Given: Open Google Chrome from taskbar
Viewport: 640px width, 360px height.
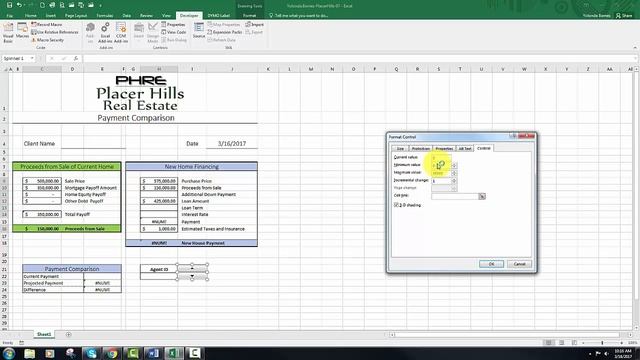Looking at the screenshot, I should point(112,353).
